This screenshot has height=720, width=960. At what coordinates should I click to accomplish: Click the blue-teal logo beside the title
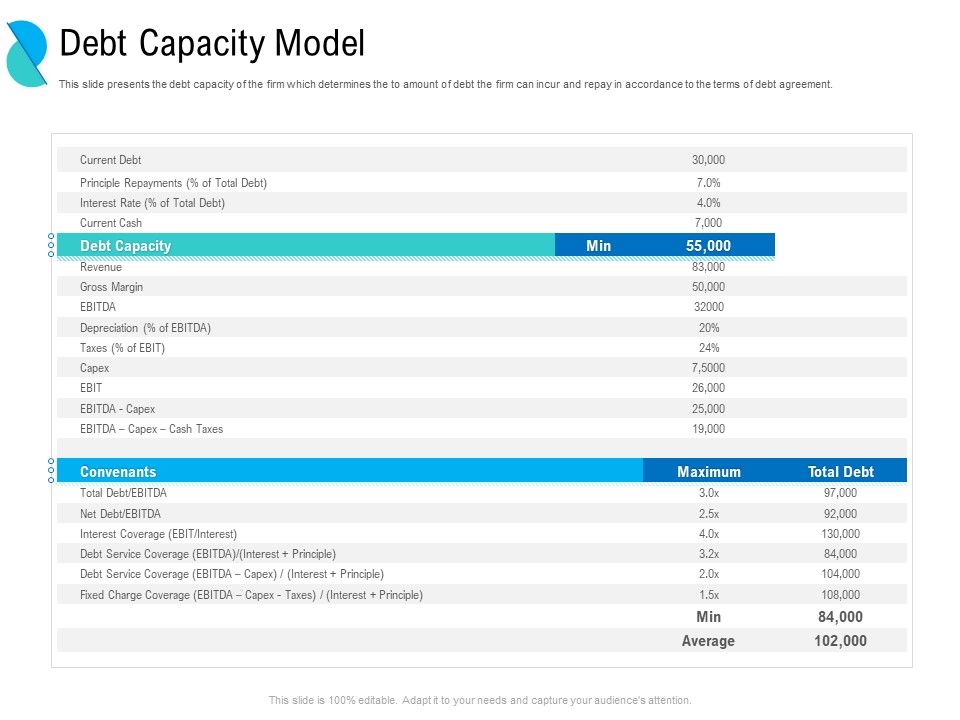(27, 53)
